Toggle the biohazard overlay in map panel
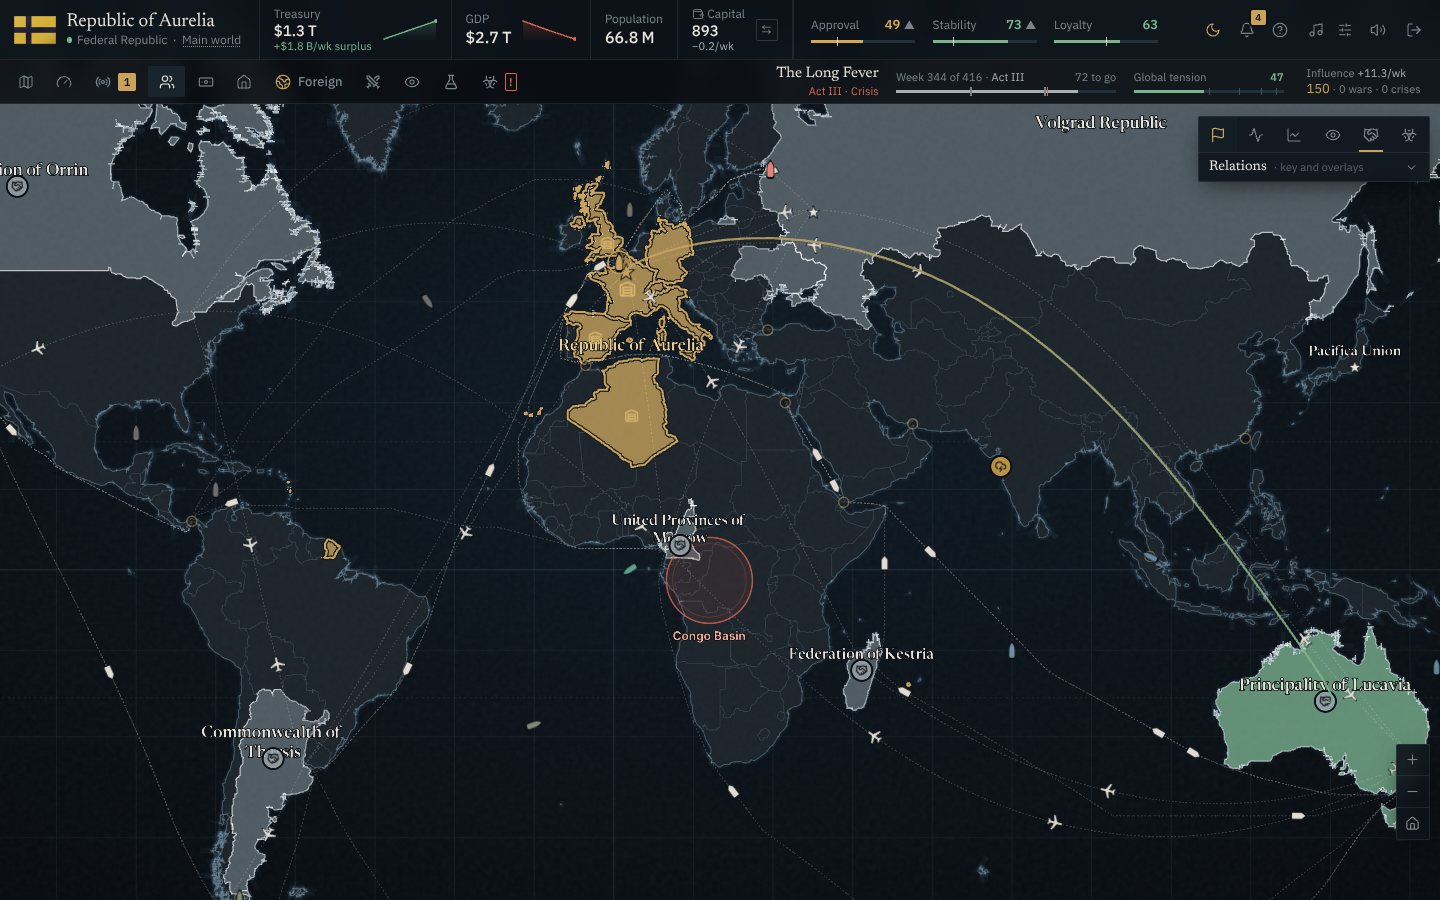The image size is (1440, 900). click(x=1409, y=135)
